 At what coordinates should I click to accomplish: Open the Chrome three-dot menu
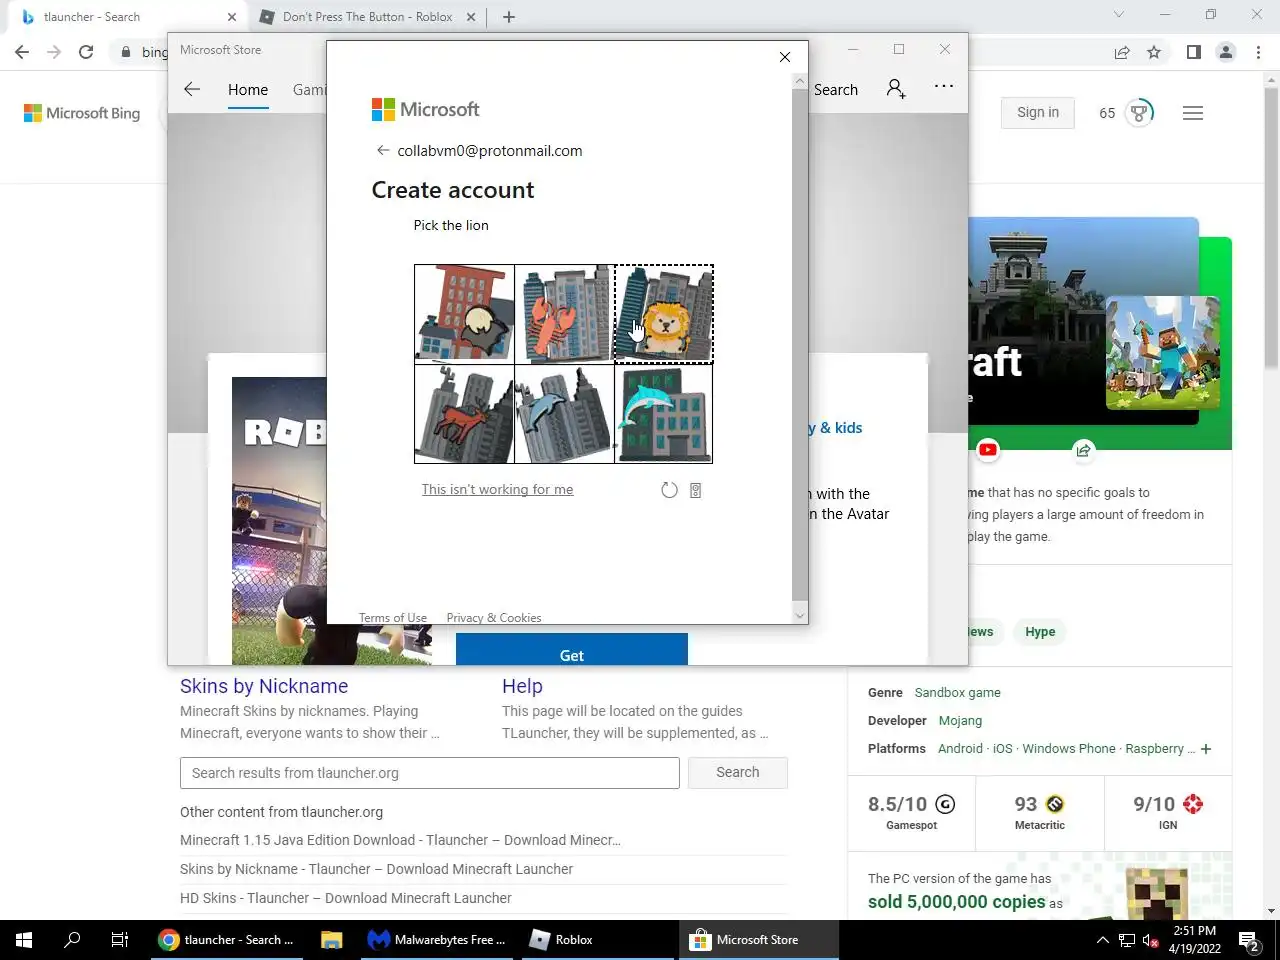tap(1258, 52)
